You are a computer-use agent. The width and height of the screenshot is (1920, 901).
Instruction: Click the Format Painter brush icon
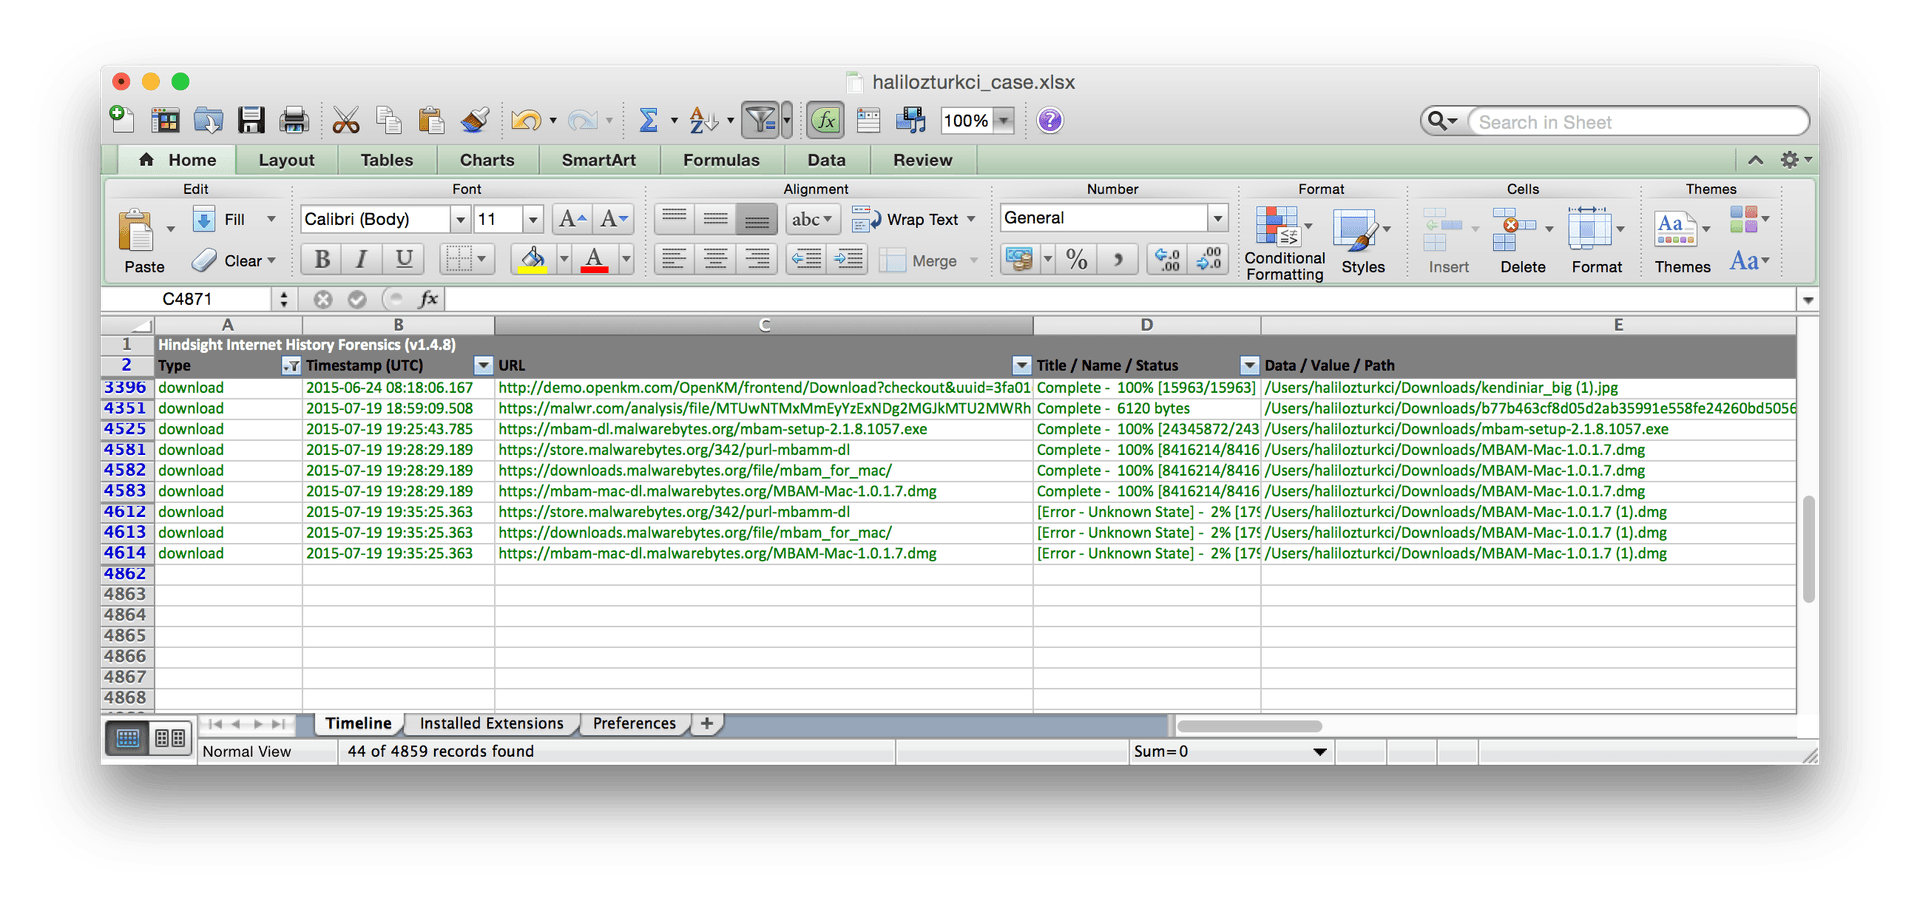click(474, 121)
